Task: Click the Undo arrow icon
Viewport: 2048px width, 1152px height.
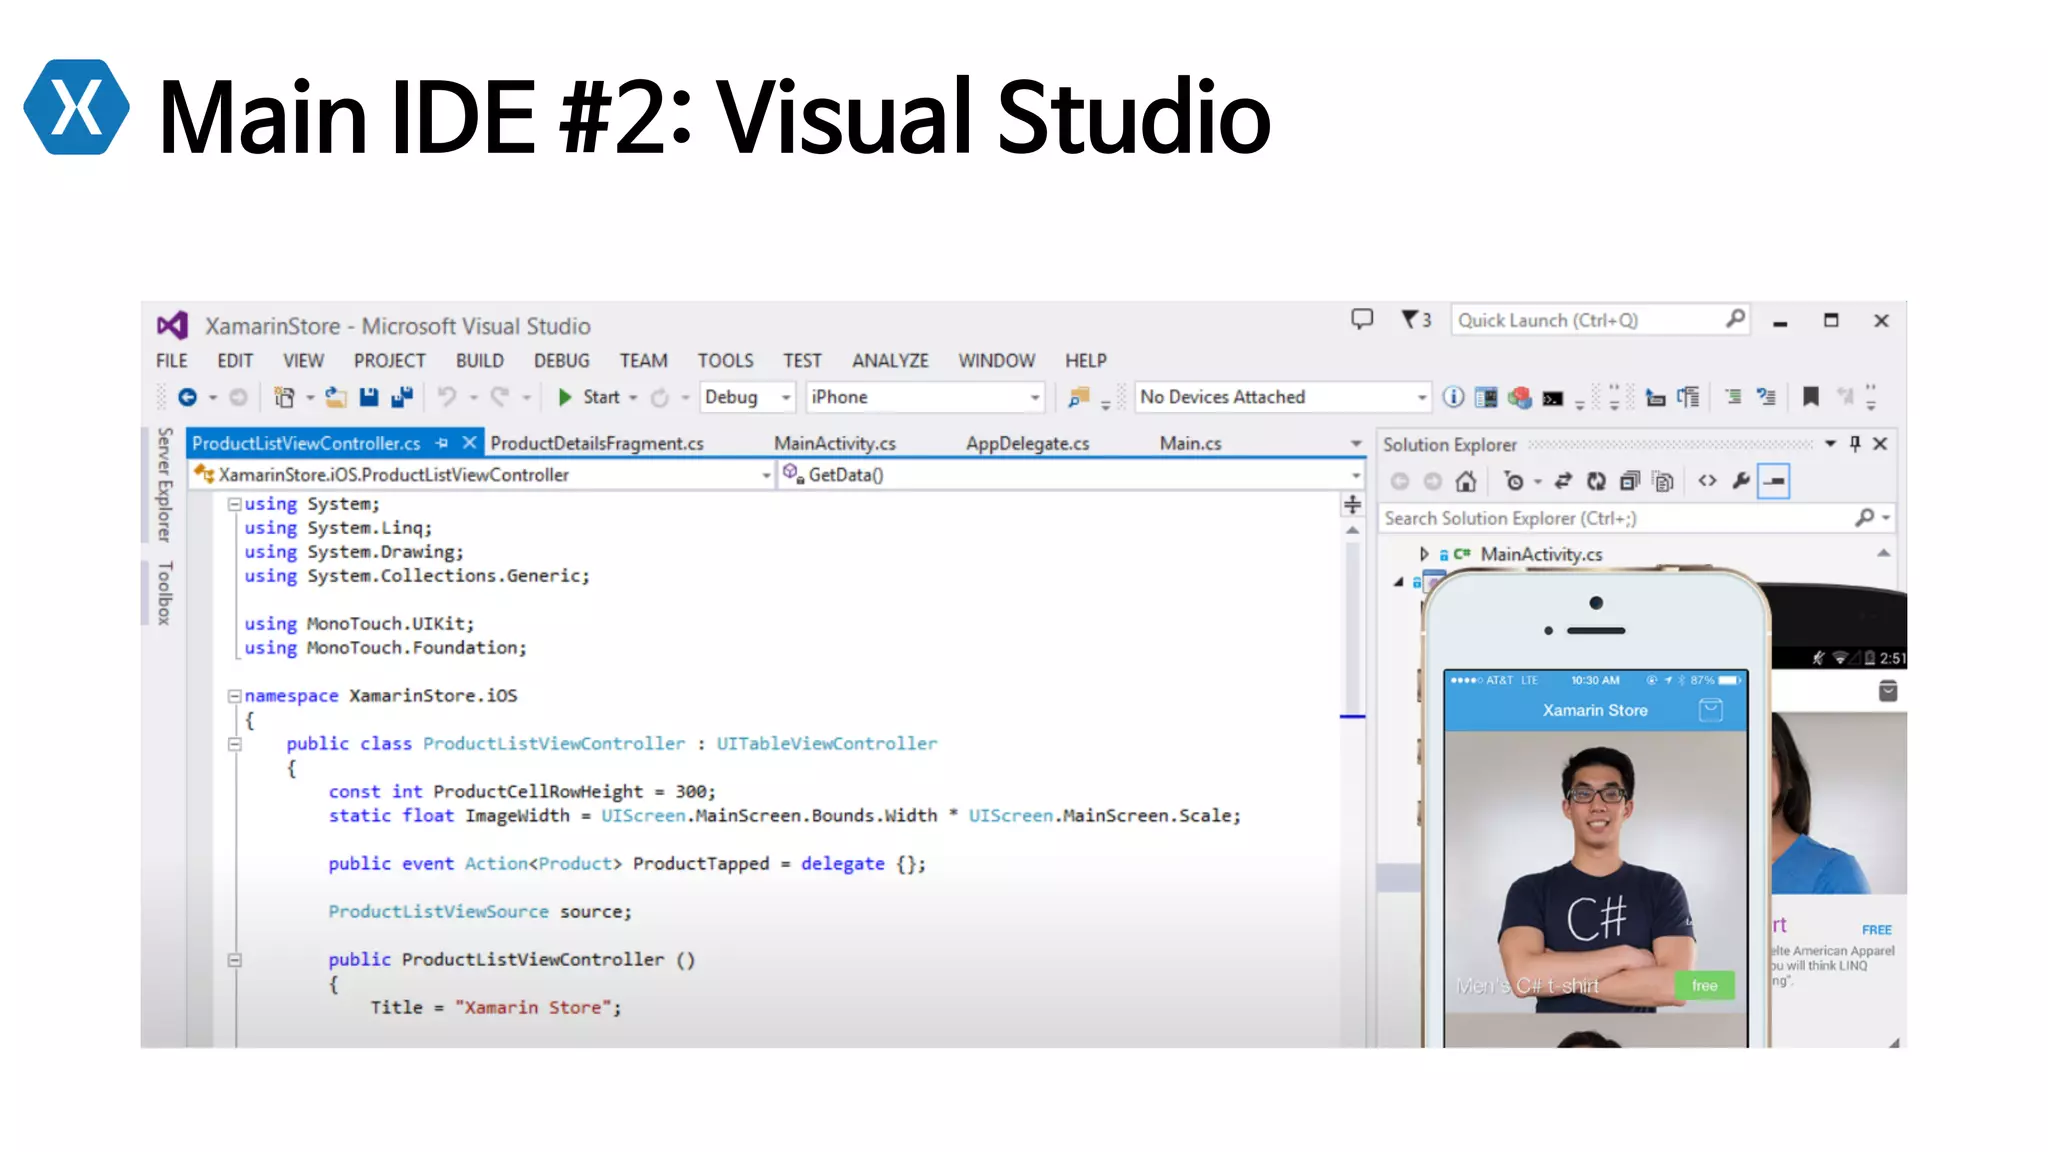Action: click(446, 397)
